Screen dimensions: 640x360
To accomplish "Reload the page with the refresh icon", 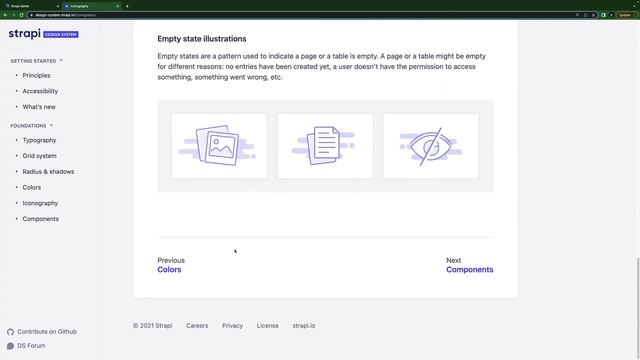I will [21, 15].
